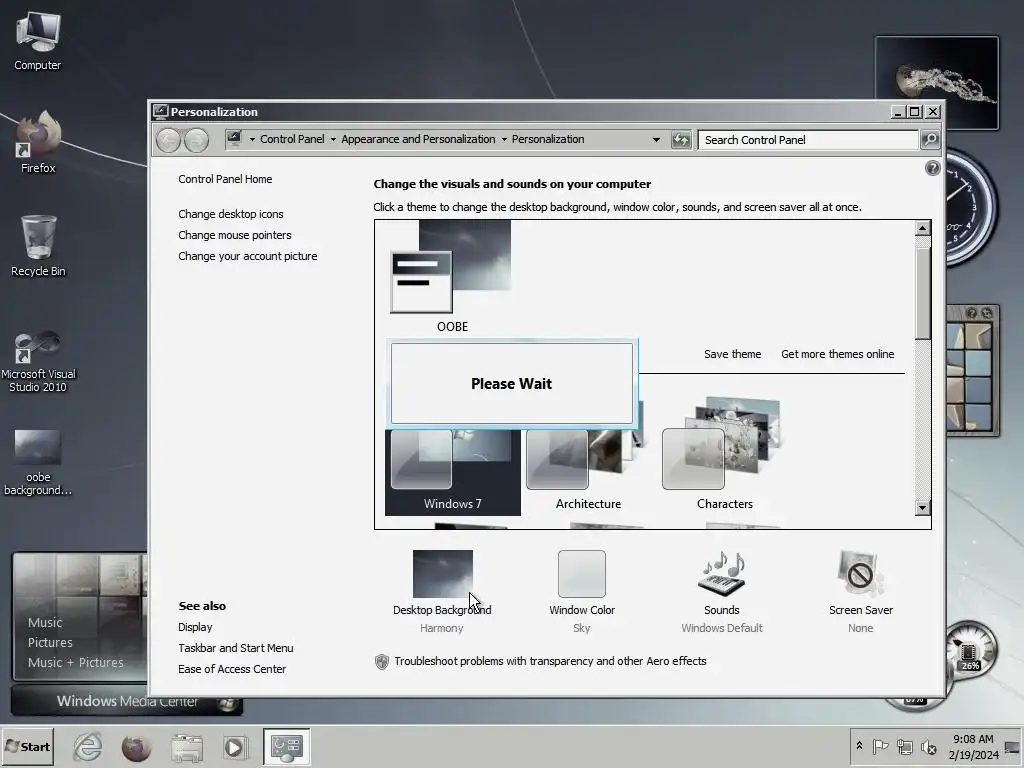The image size is (1024, 768).
Task: Click the Personalization breadcrumb
Action: pyautogui.click(x=548, y=139)
